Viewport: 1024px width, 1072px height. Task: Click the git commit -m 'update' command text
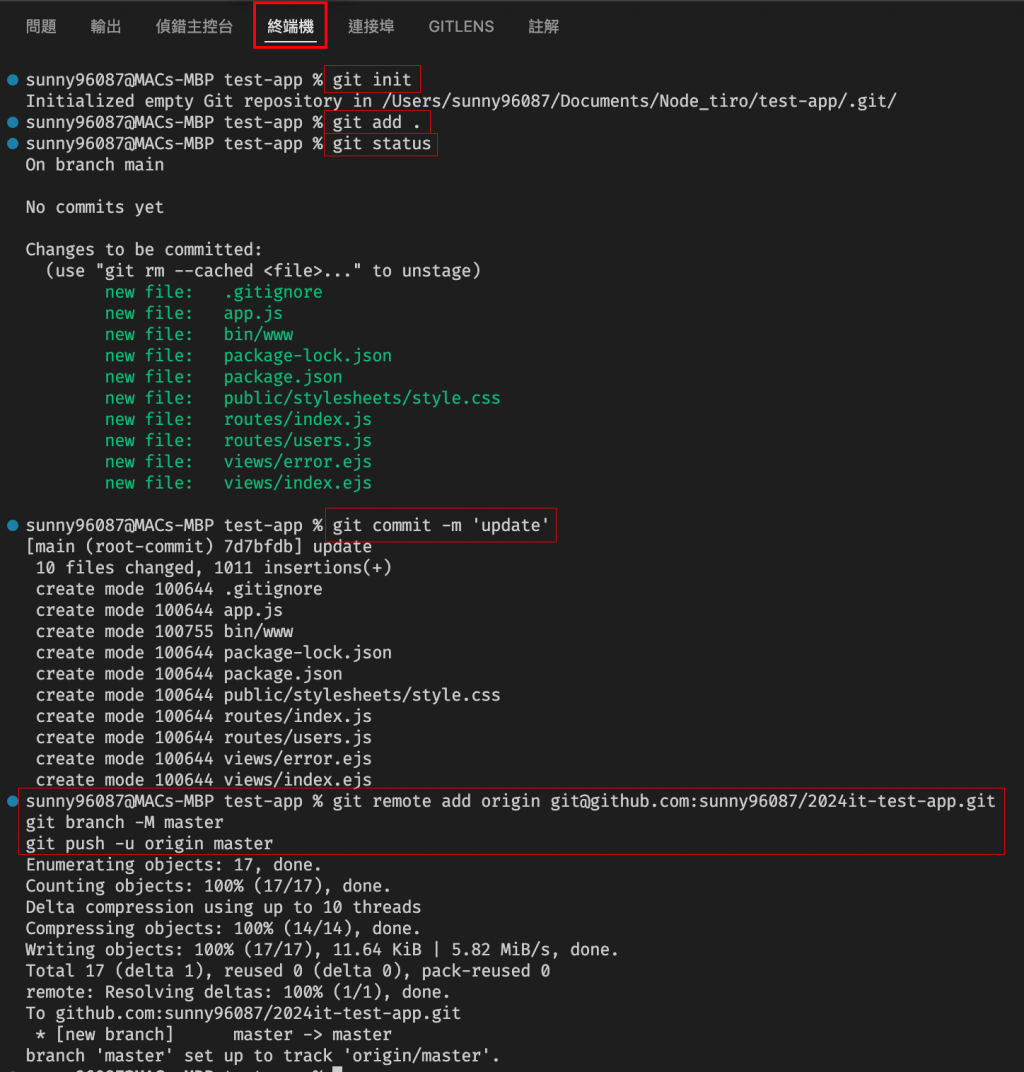click(440, 525)
